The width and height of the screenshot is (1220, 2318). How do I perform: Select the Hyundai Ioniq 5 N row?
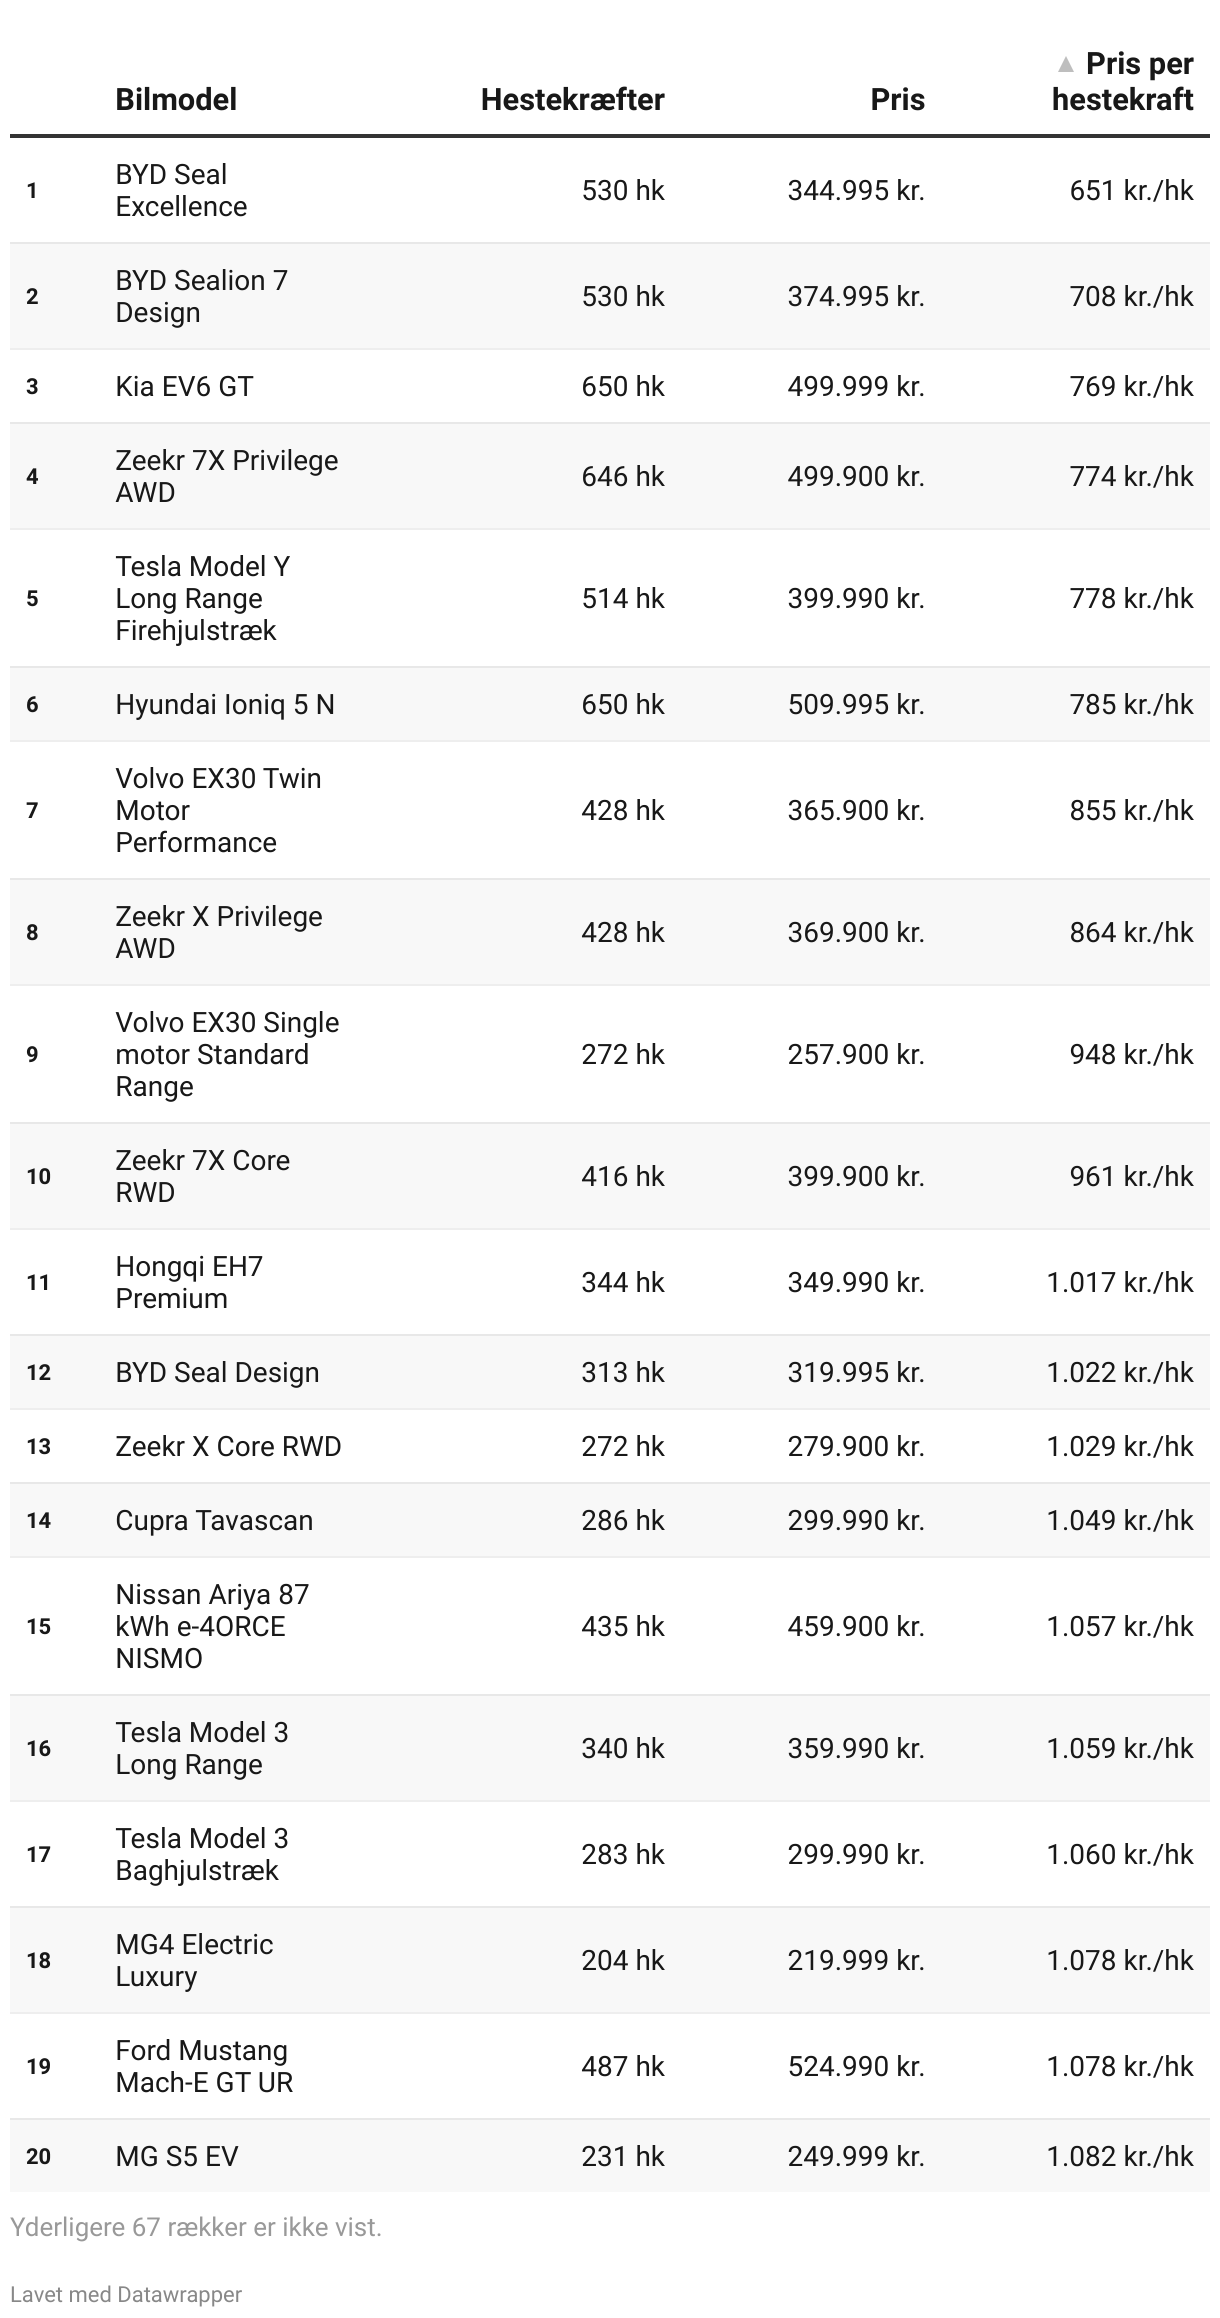(225, 704)
